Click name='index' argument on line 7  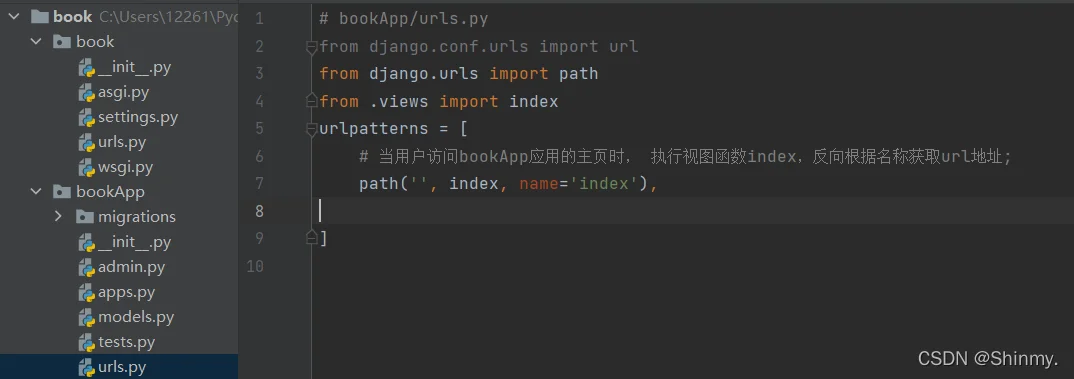coord(579,184)
